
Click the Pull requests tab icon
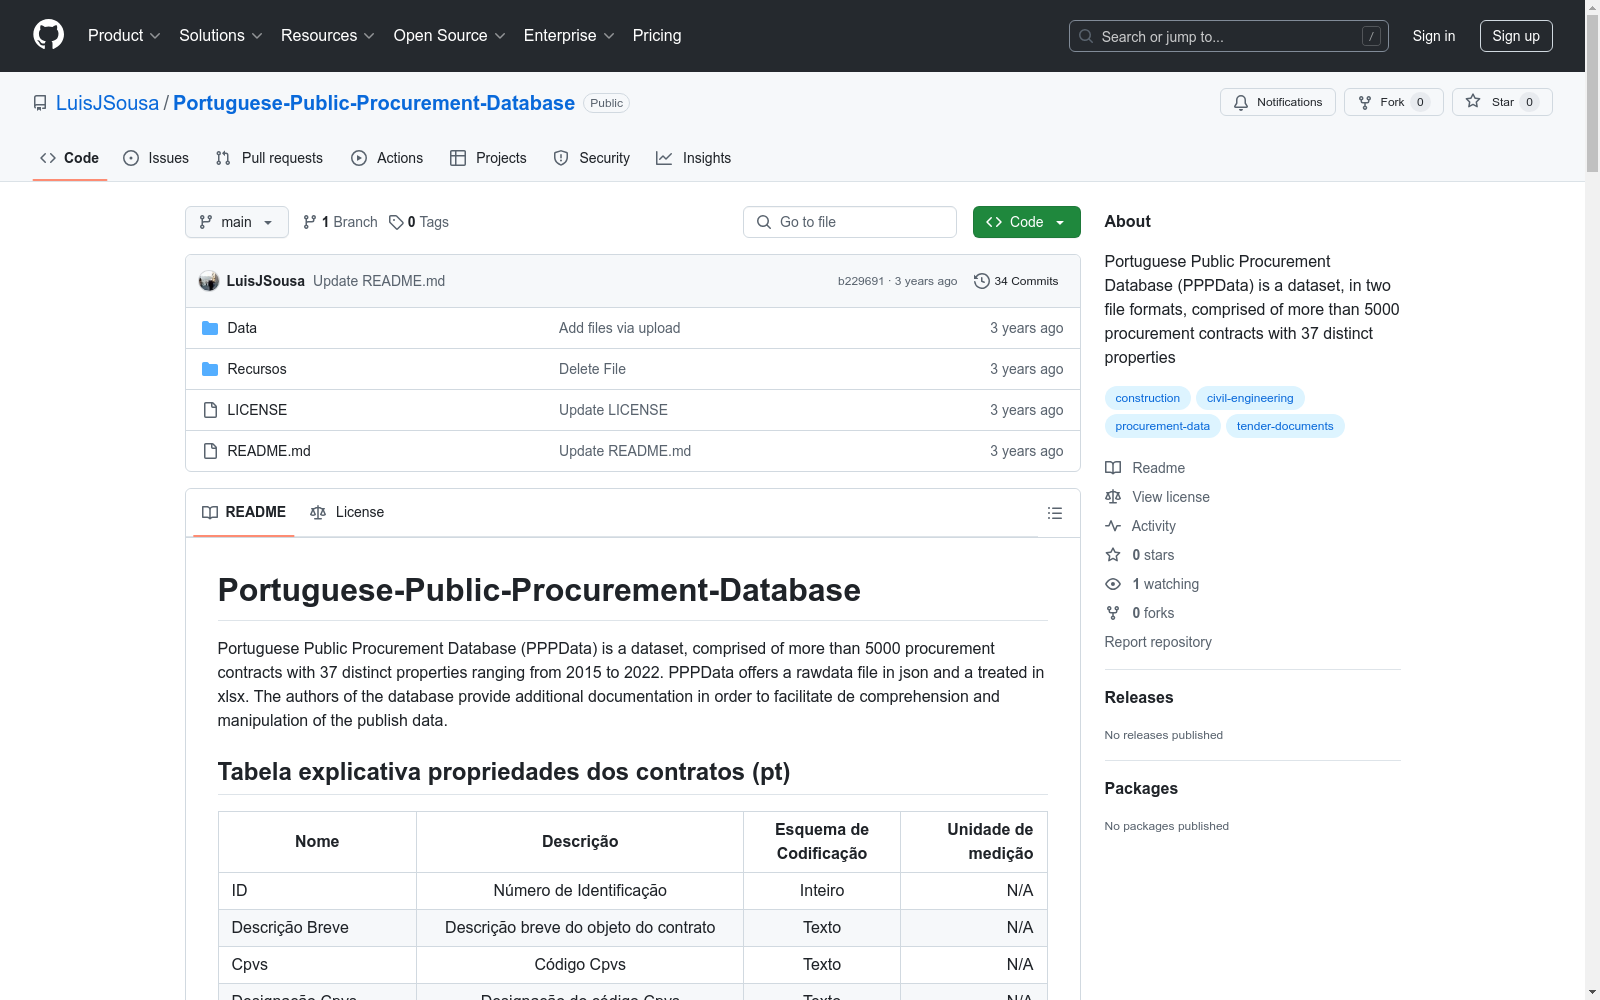coord(223,158)
